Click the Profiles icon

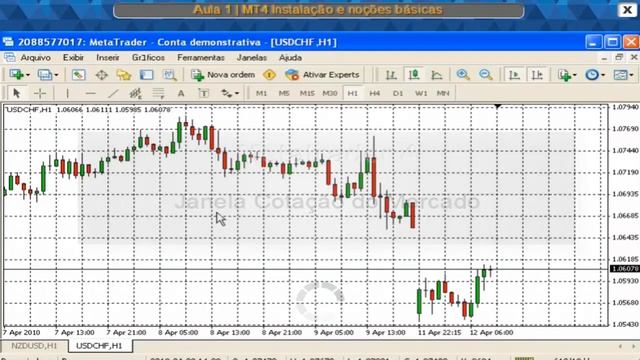[44, 75]
